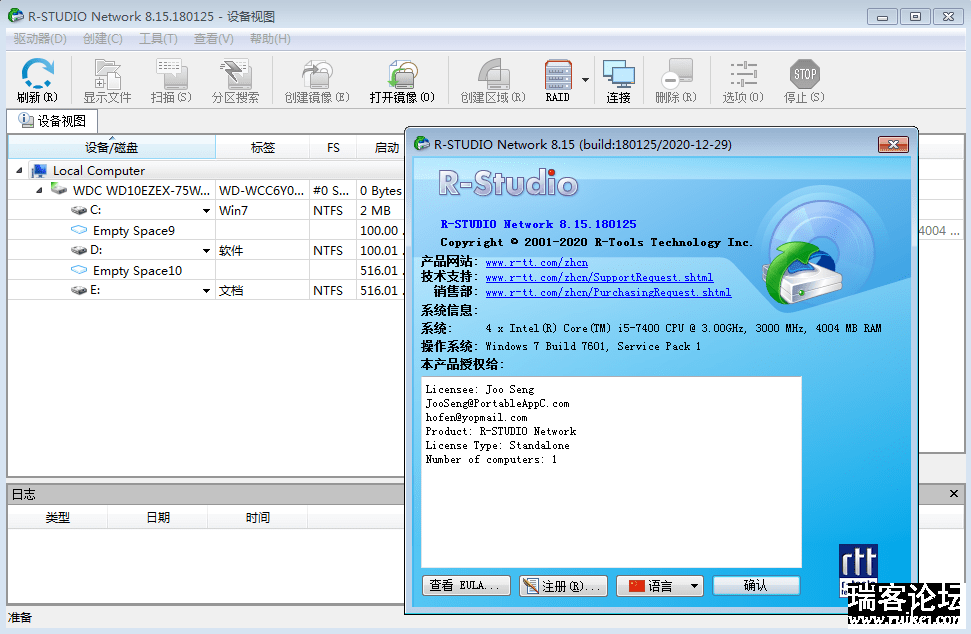Click the Type (类型) log column header
Screen dimensions: 971x634
58,518
